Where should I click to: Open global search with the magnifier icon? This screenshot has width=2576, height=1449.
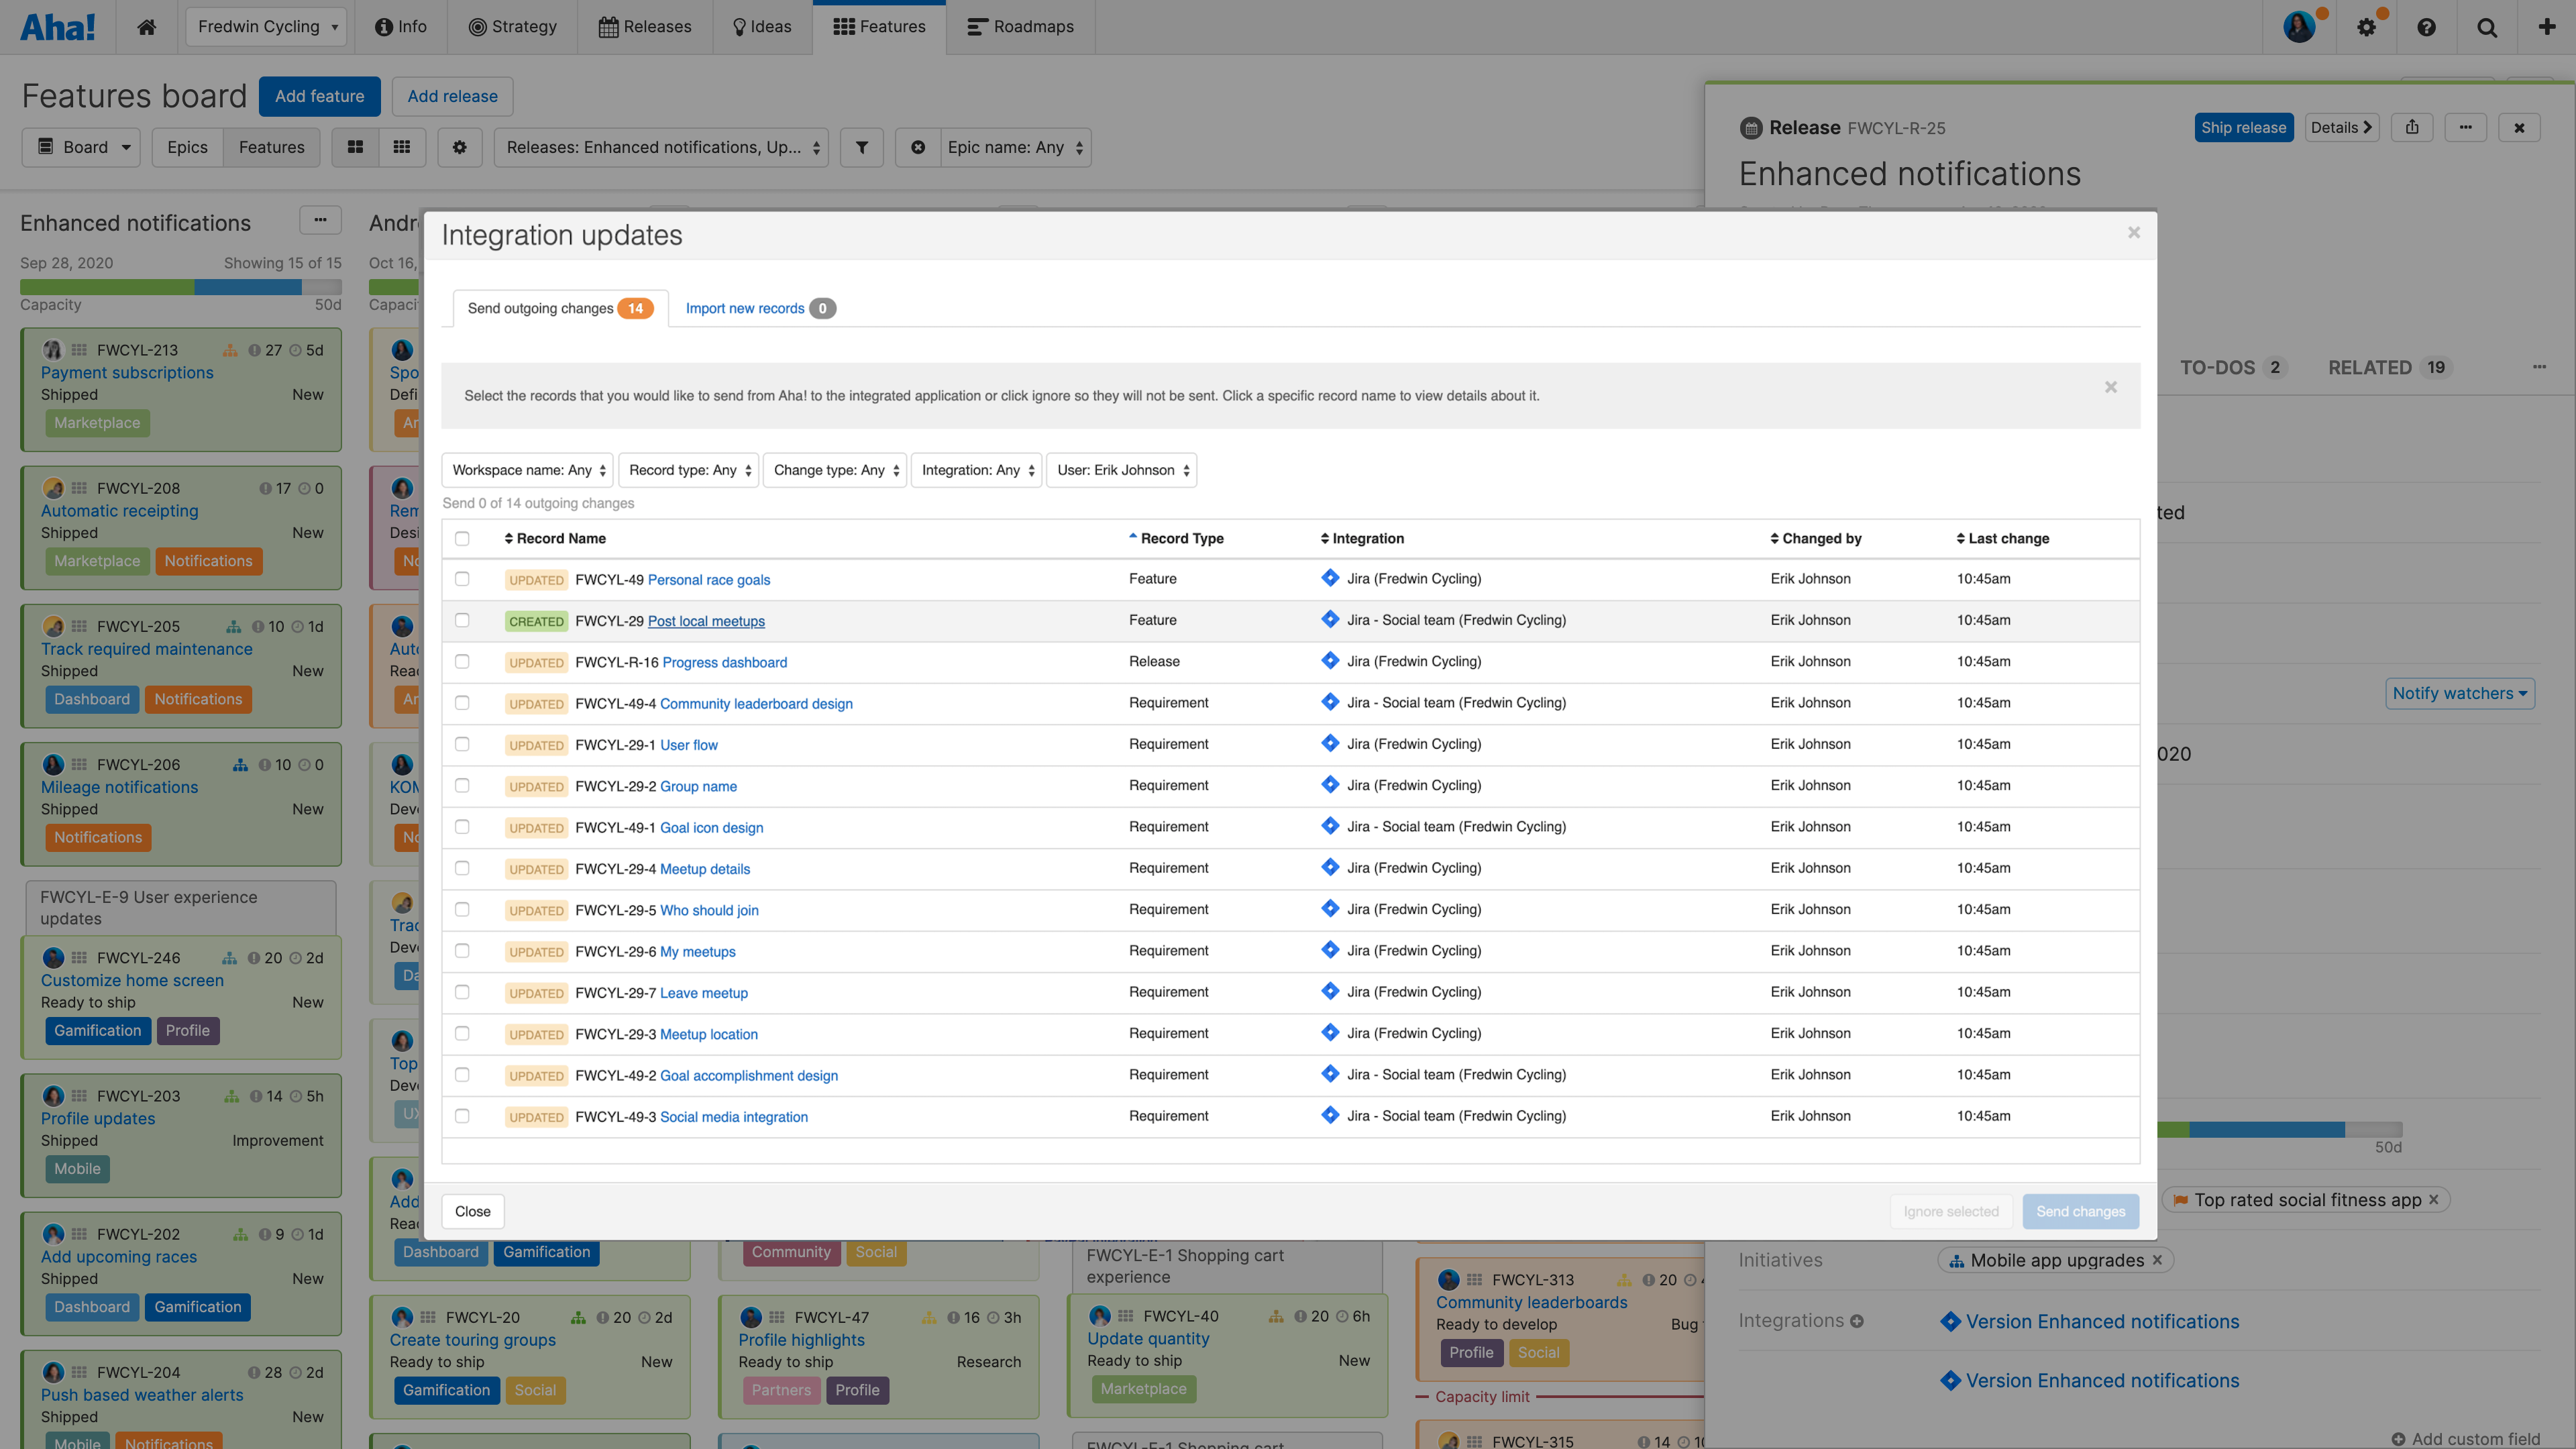pyautogui.click(x=2487, y=27)
